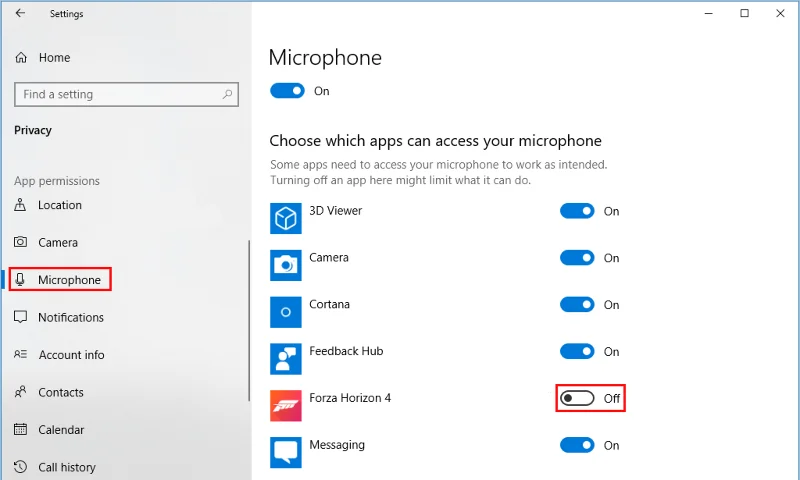Screen dimensions: 800x480
Task: Disable microphone access for 3D Viewer
Action: click(x=577, y=211)
